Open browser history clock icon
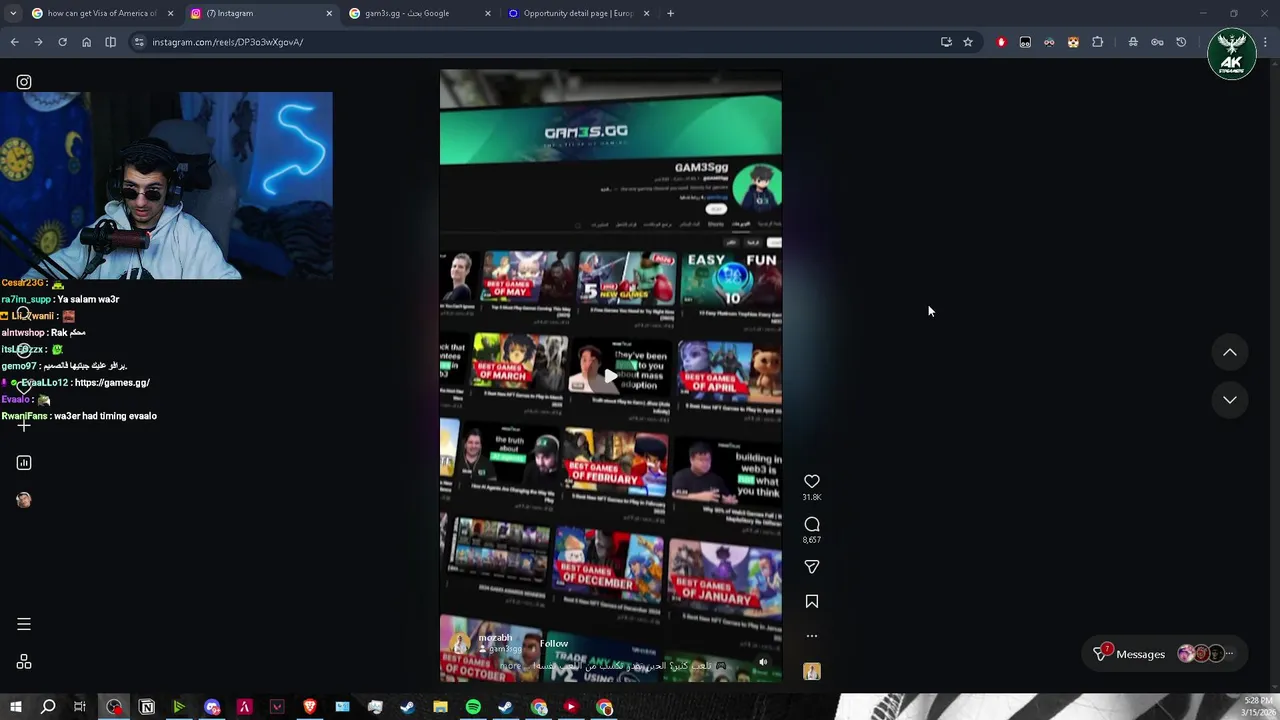 (x=1181, y=42)
